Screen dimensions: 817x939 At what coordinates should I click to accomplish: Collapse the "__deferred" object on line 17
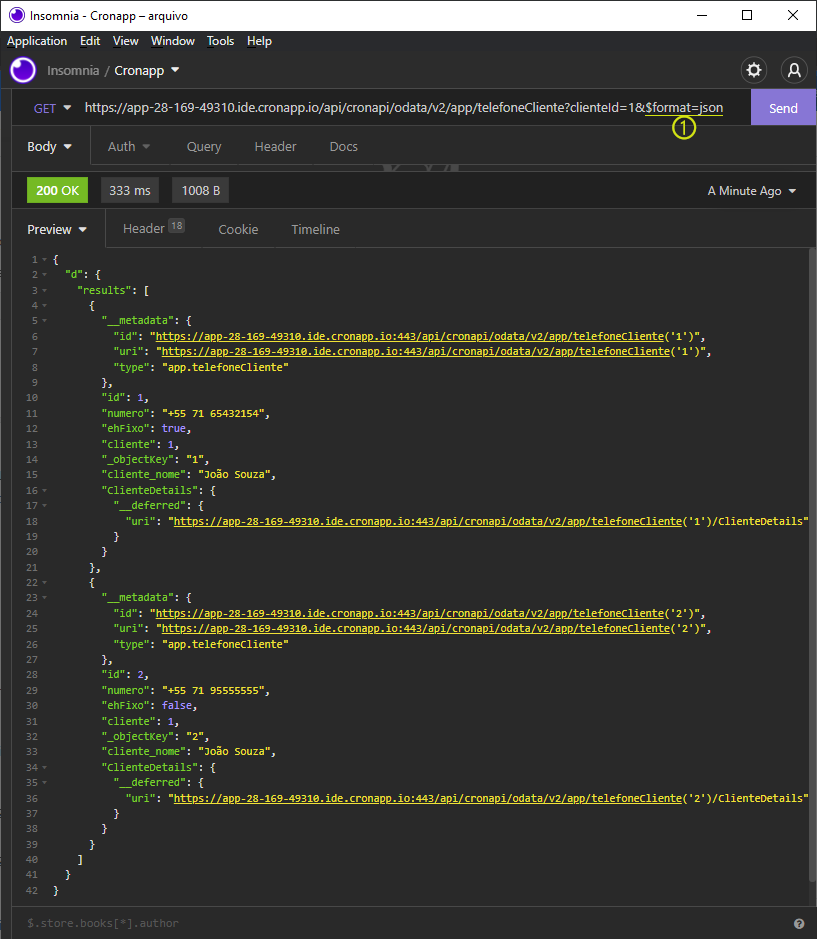(x=44, y=506)
